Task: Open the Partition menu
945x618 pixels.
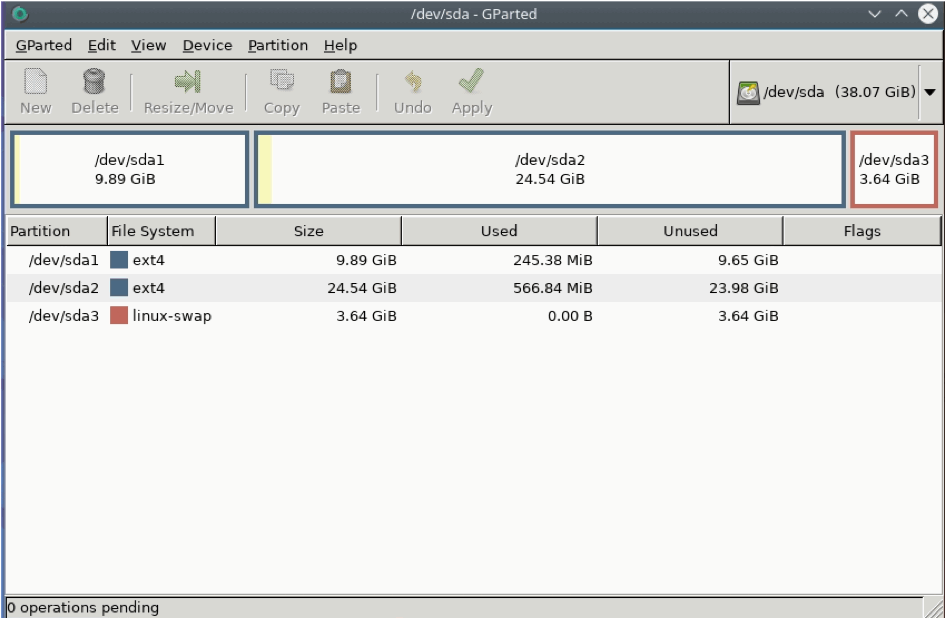Action: 278,45
